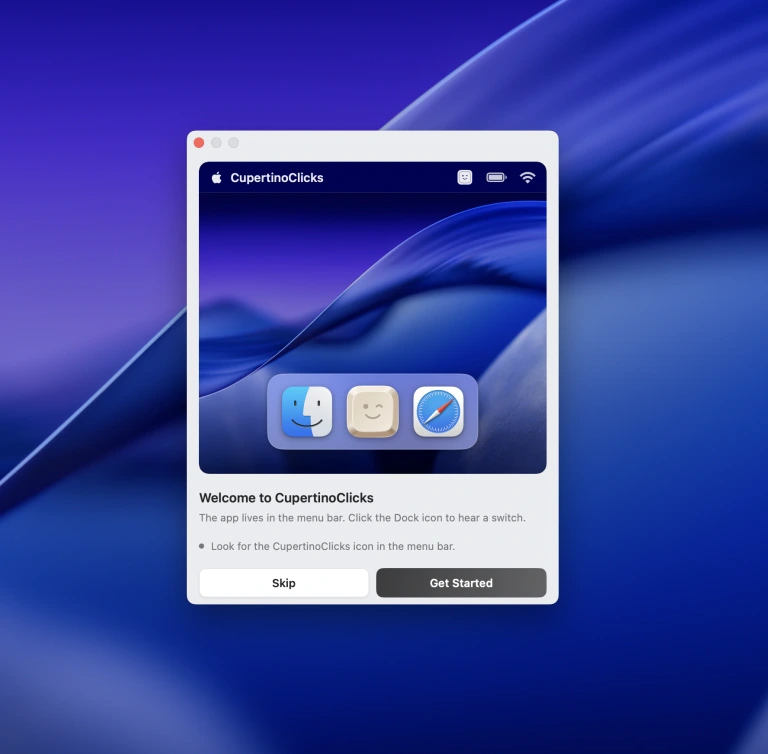Click the 'Welcome to CupertinoClicks' heading
This screenshot has height=754, width=768.
click(x=286, y=498)
